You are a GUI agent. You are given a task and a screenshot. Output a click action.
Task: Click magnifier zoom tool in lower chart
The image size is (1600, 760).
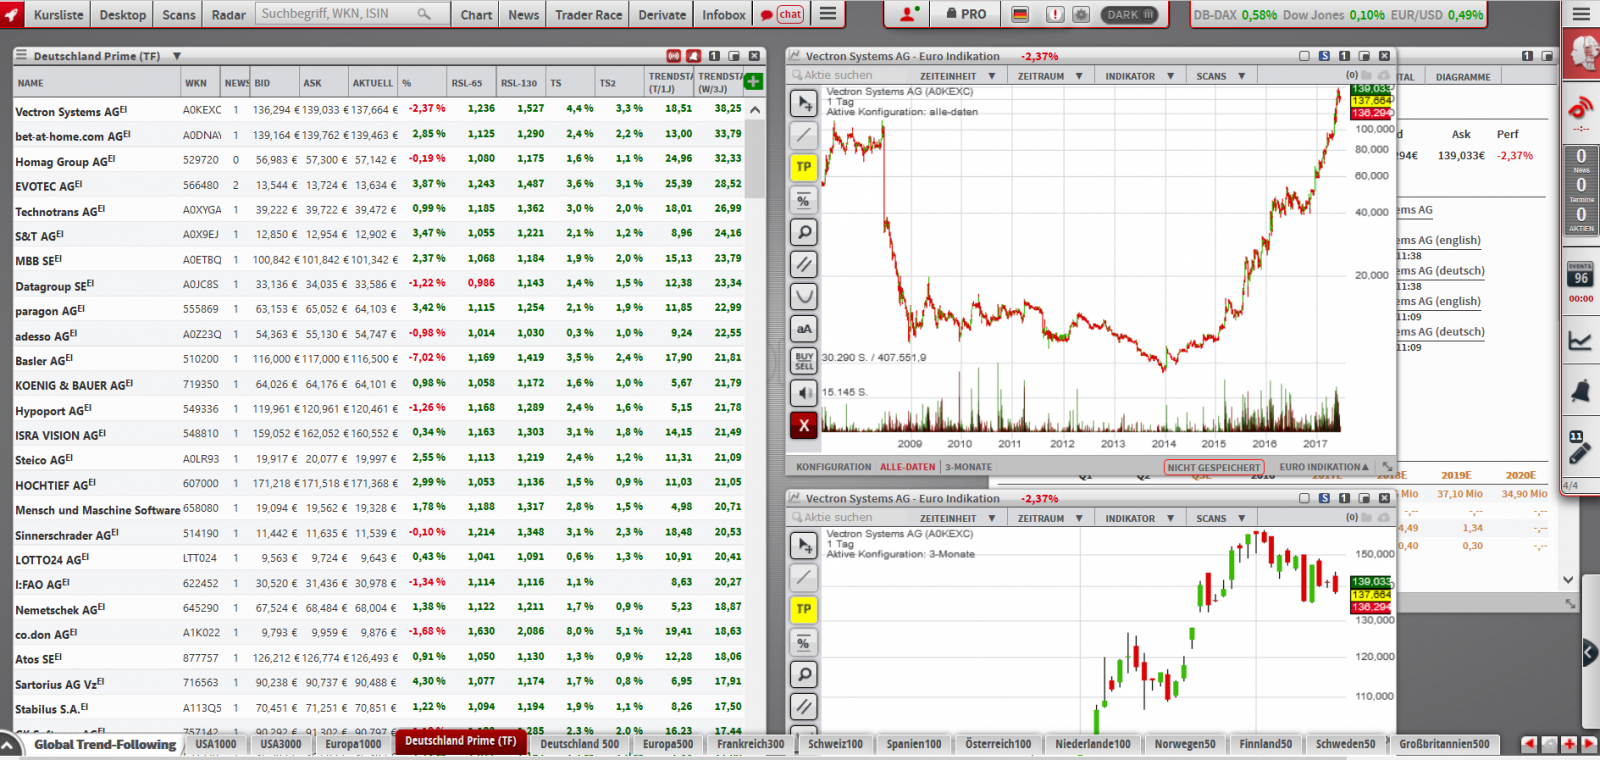pyautogui.click(x=804, y=674)
